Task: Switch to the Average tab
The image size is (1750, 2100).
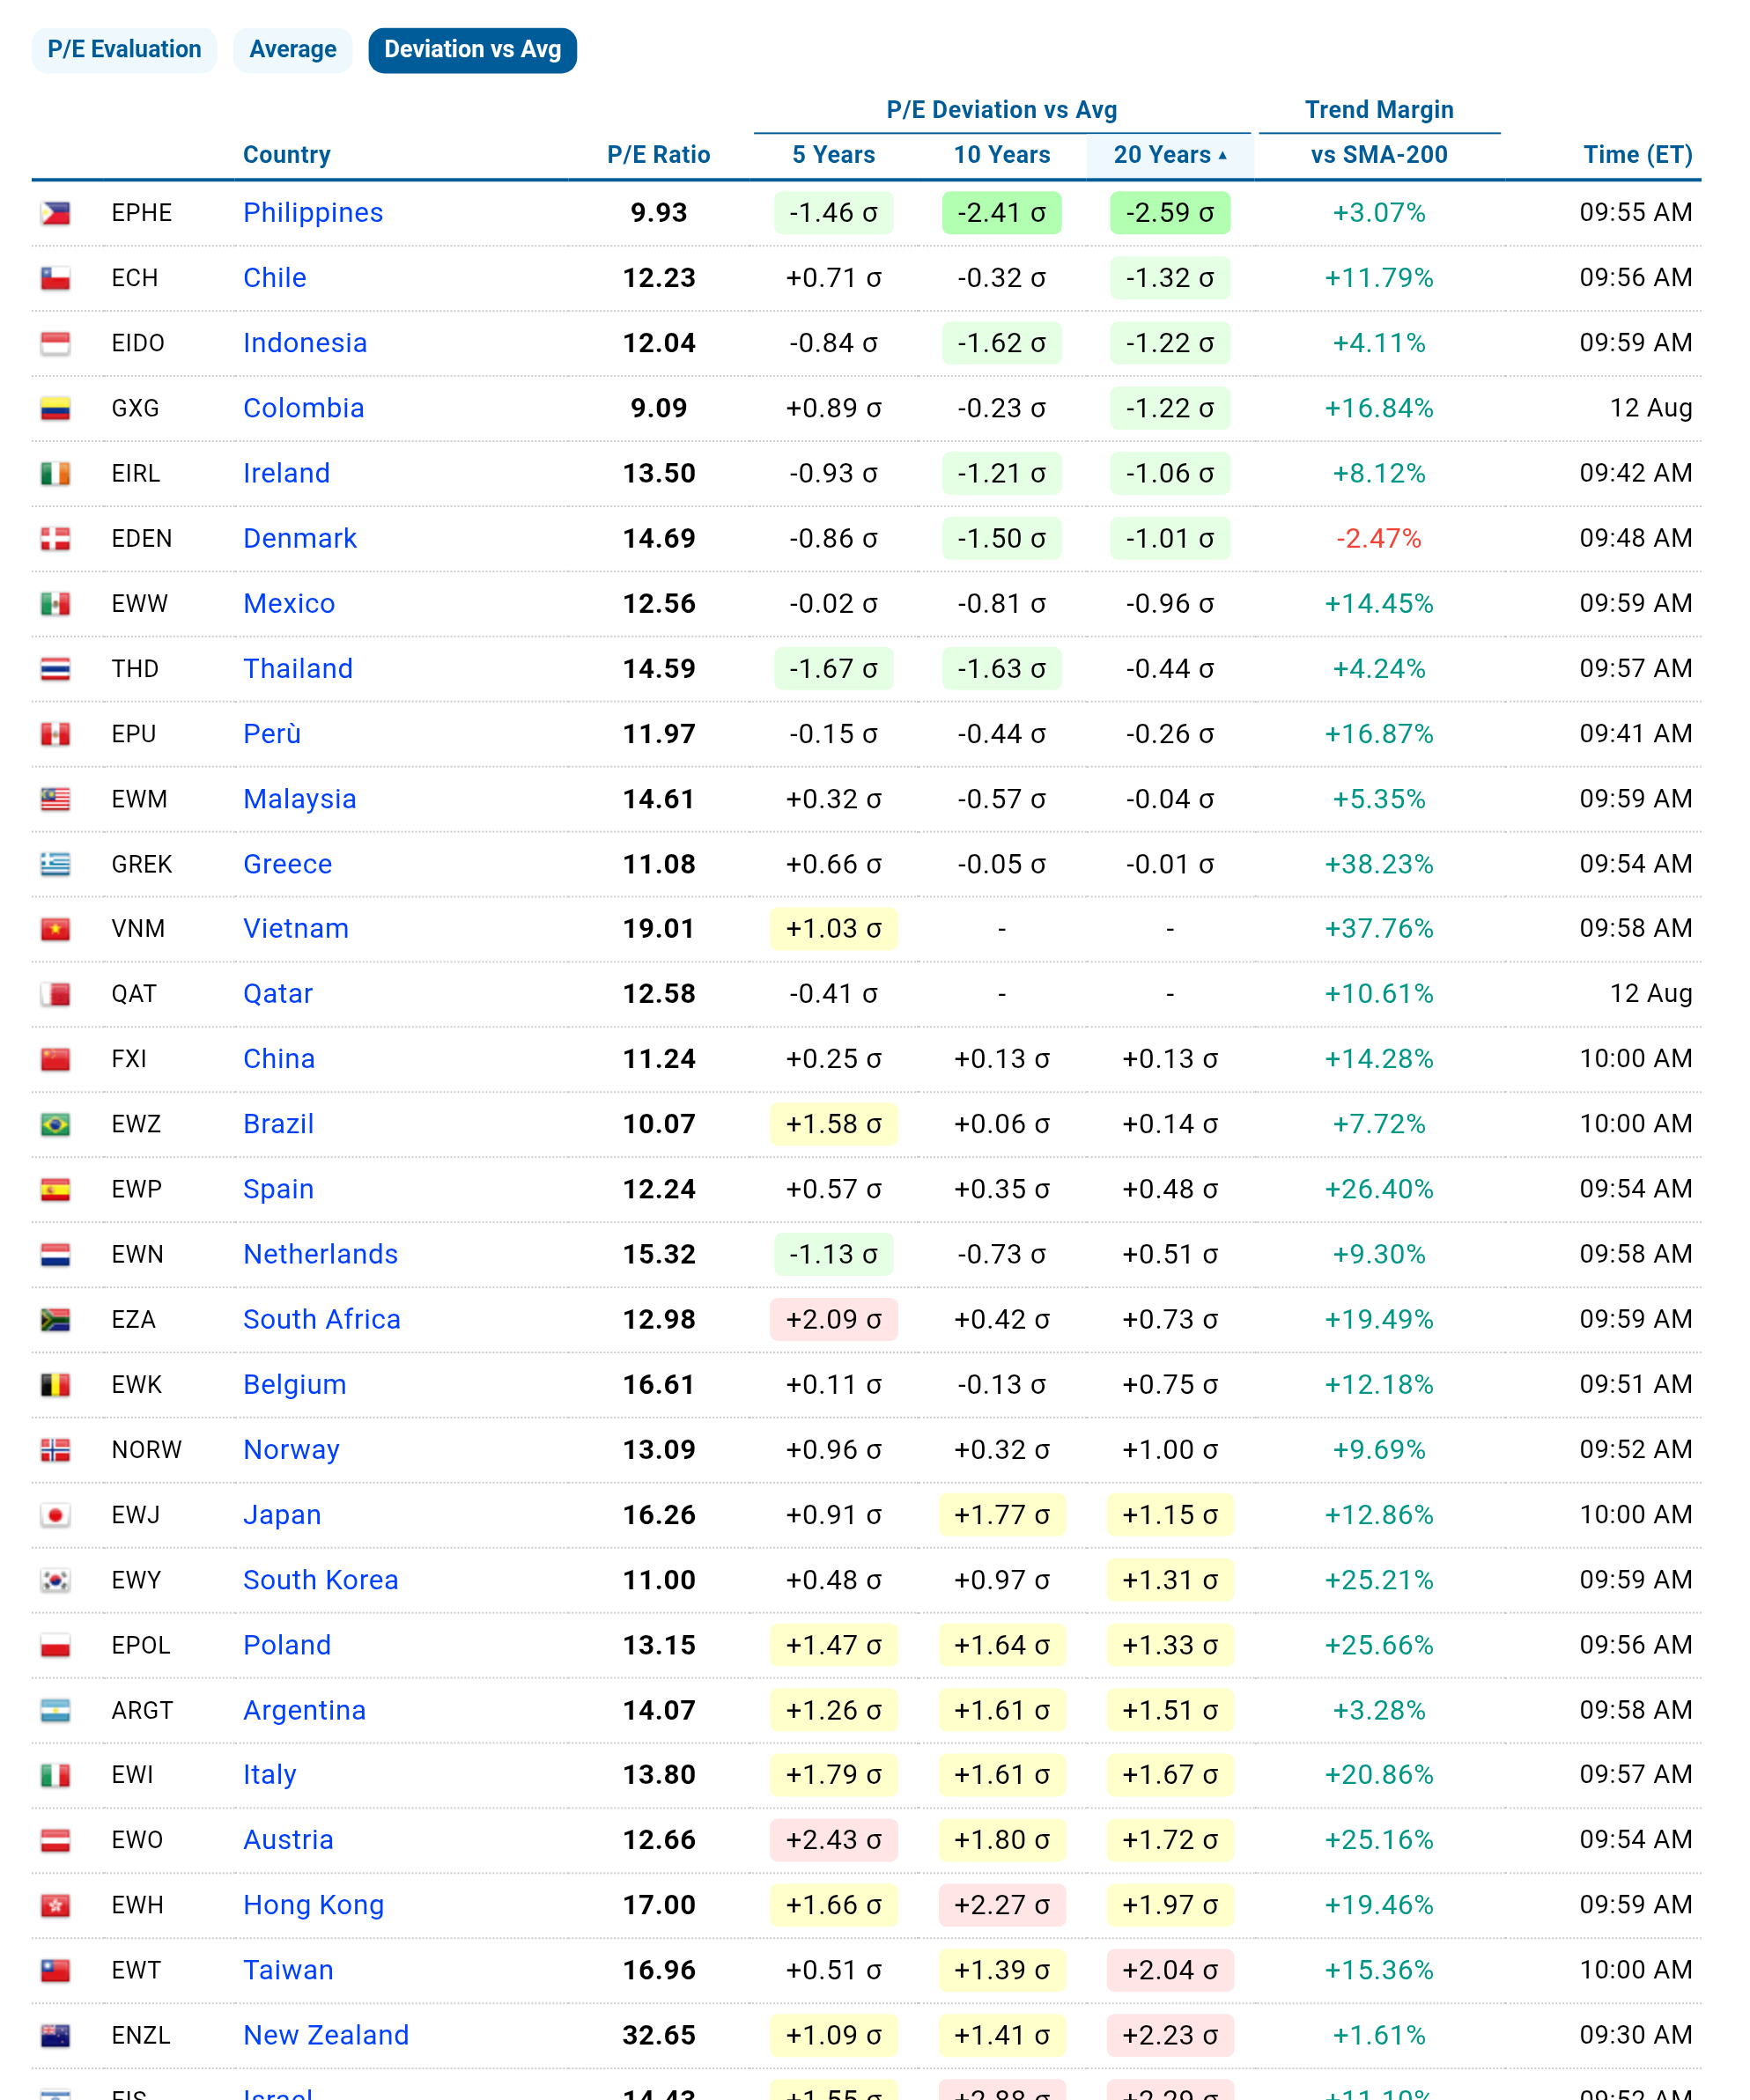Action: pyautogui.click(x=293, y=50)
